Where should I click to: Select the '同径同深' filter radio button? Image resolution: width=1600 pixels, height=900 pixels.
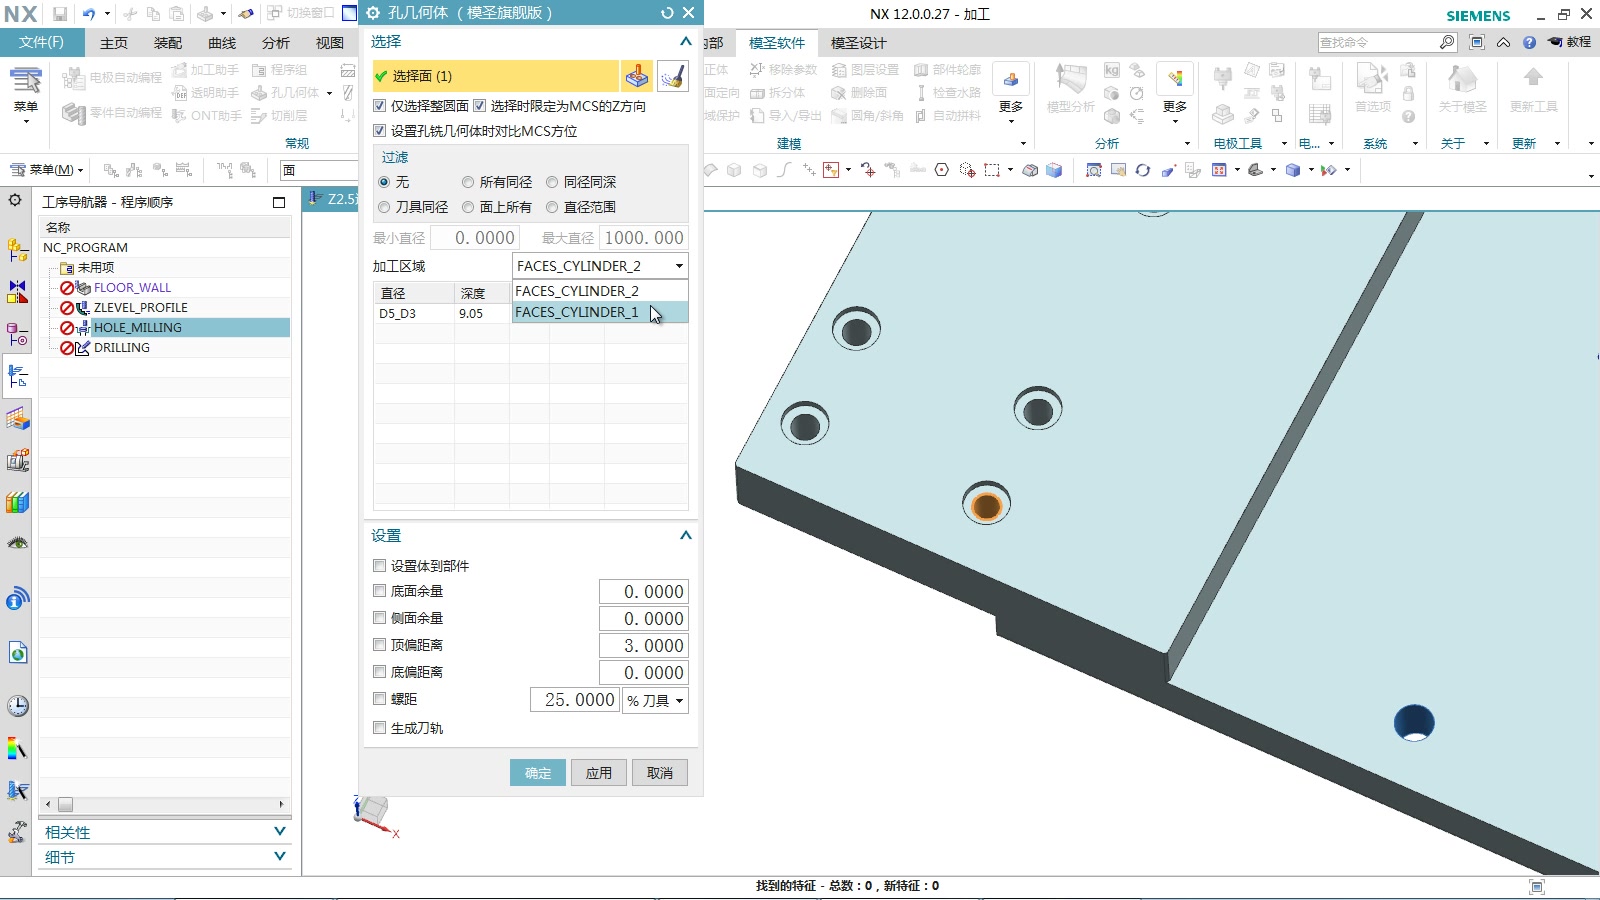coord(552,182)
